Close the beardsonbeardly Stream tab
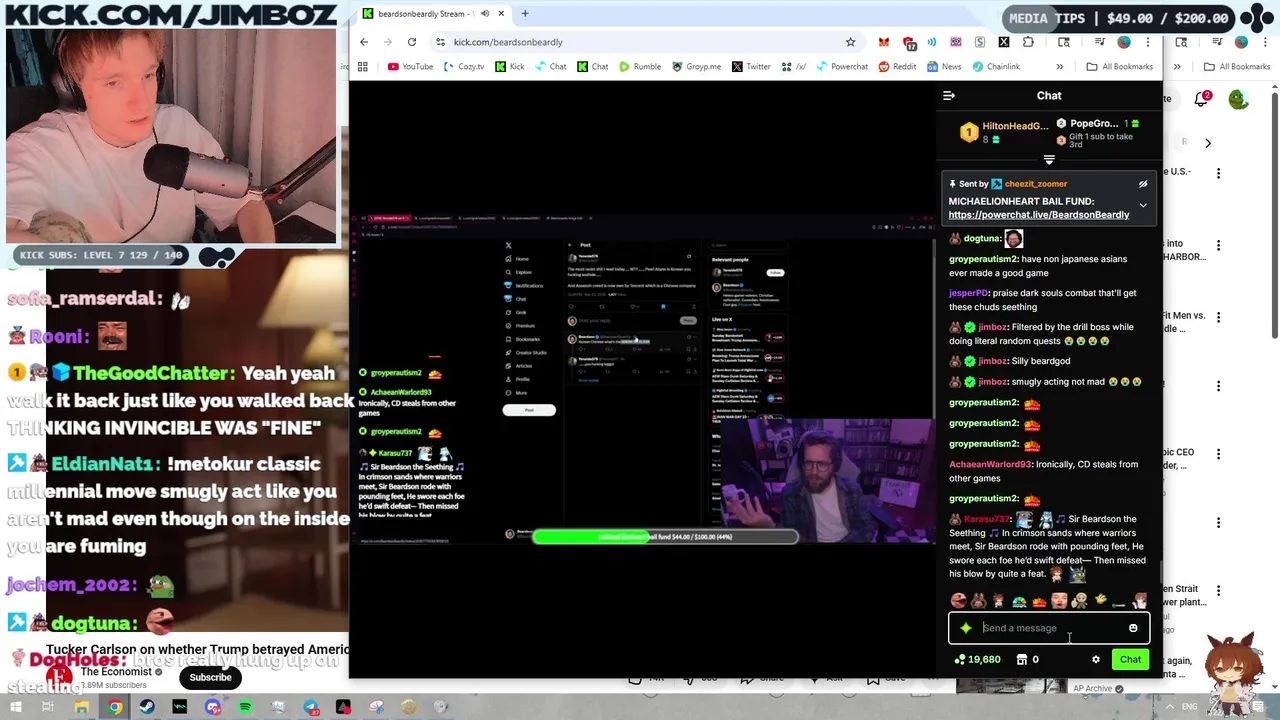 click(x=500, y=14)
